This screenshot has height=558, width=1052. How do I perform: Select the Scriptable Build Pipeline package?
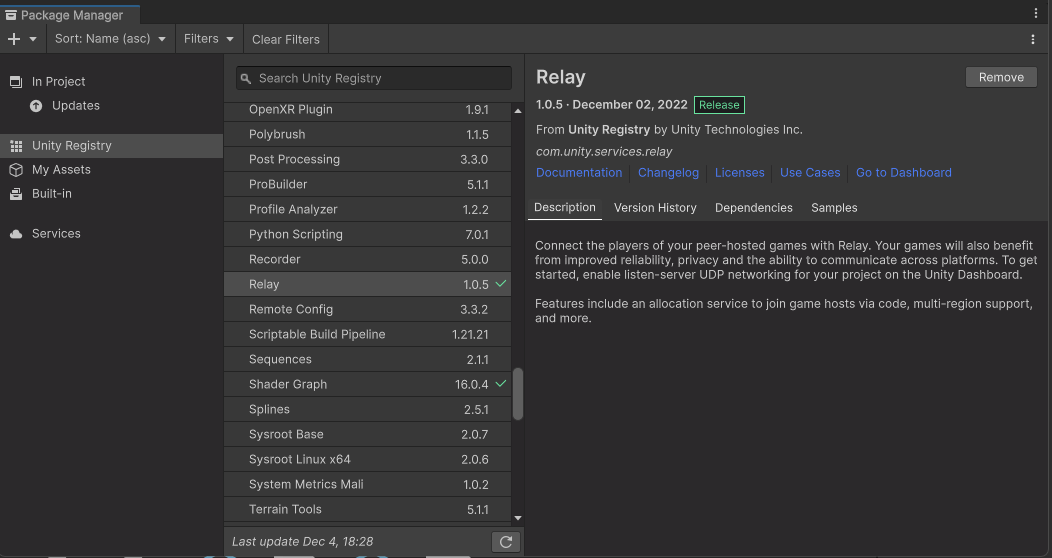click(368, 334)
